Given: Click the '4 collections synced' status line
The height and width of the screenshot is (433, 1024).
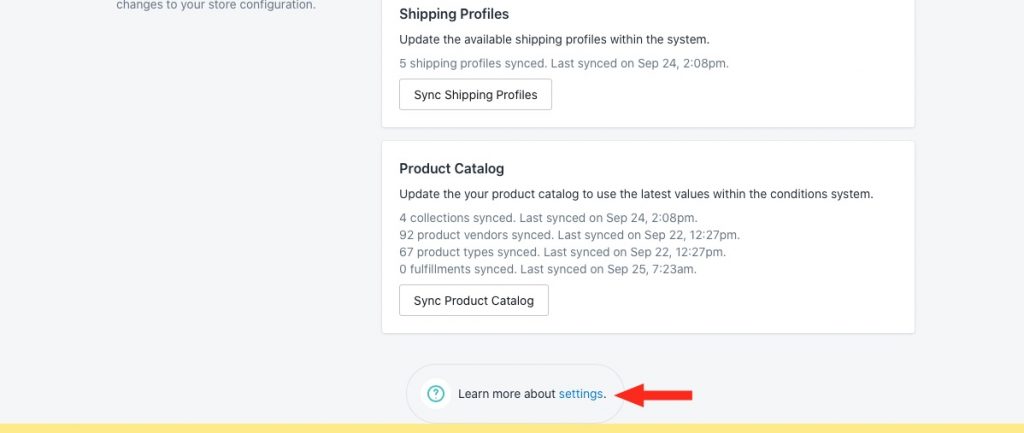Looking at the screenshot, I should [548, 217].
